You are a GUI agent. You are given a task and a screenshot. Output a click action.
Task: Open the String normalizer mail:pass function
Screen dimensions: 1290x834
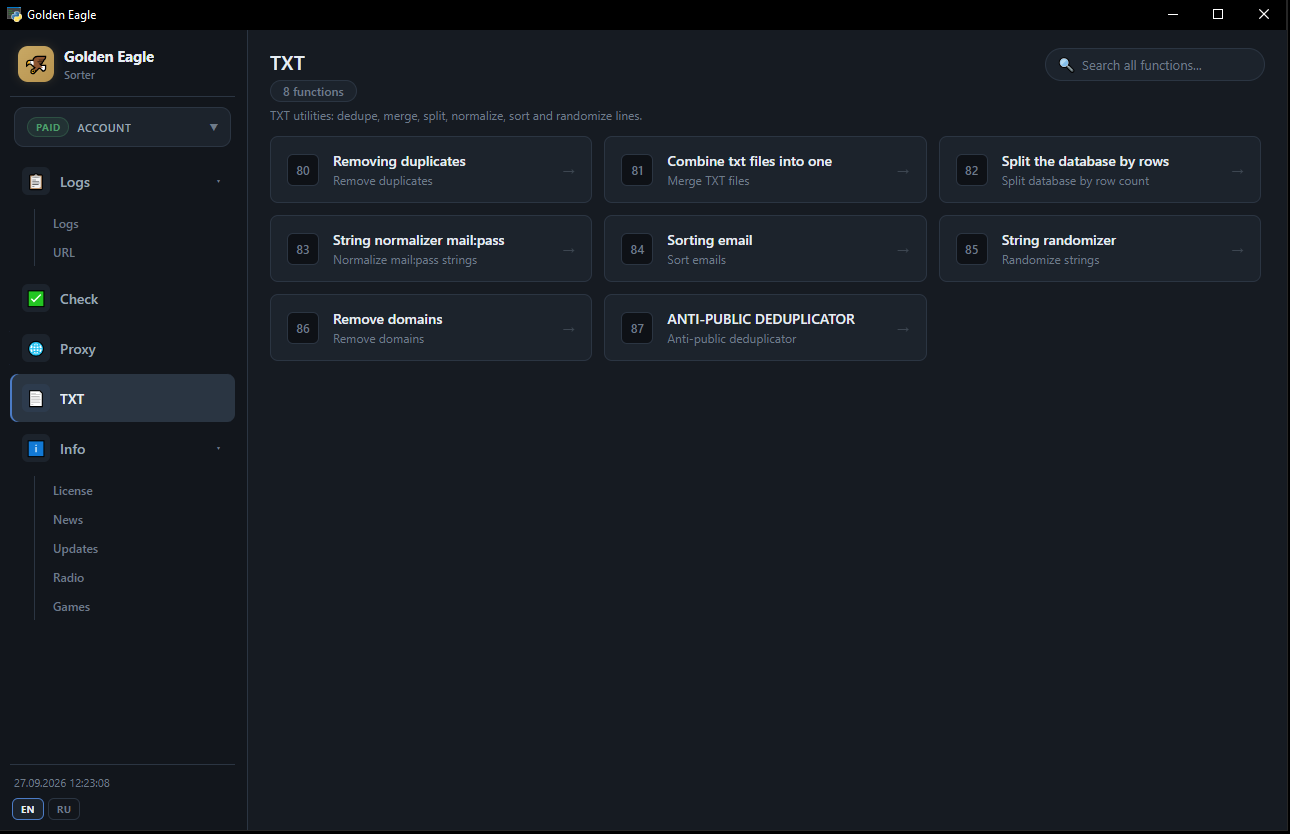[431, 249]
